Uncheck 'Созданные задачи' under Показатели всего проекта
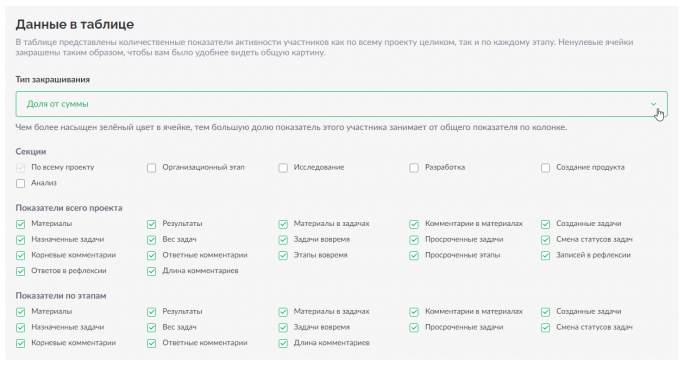This screenshot has width=690, height=375. pyautogui.click(x=546, y=224)
